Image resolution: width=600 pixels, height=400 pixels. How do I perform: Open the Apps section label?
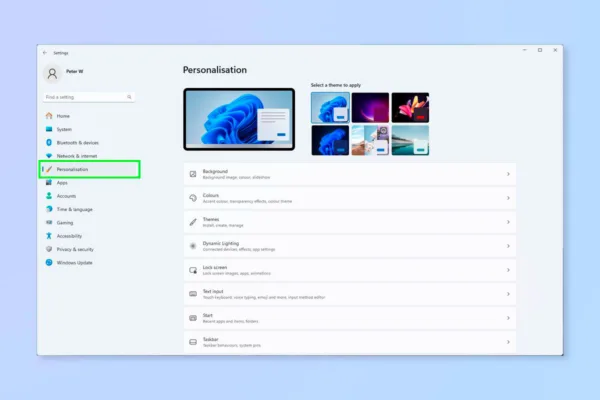point(62,183)
